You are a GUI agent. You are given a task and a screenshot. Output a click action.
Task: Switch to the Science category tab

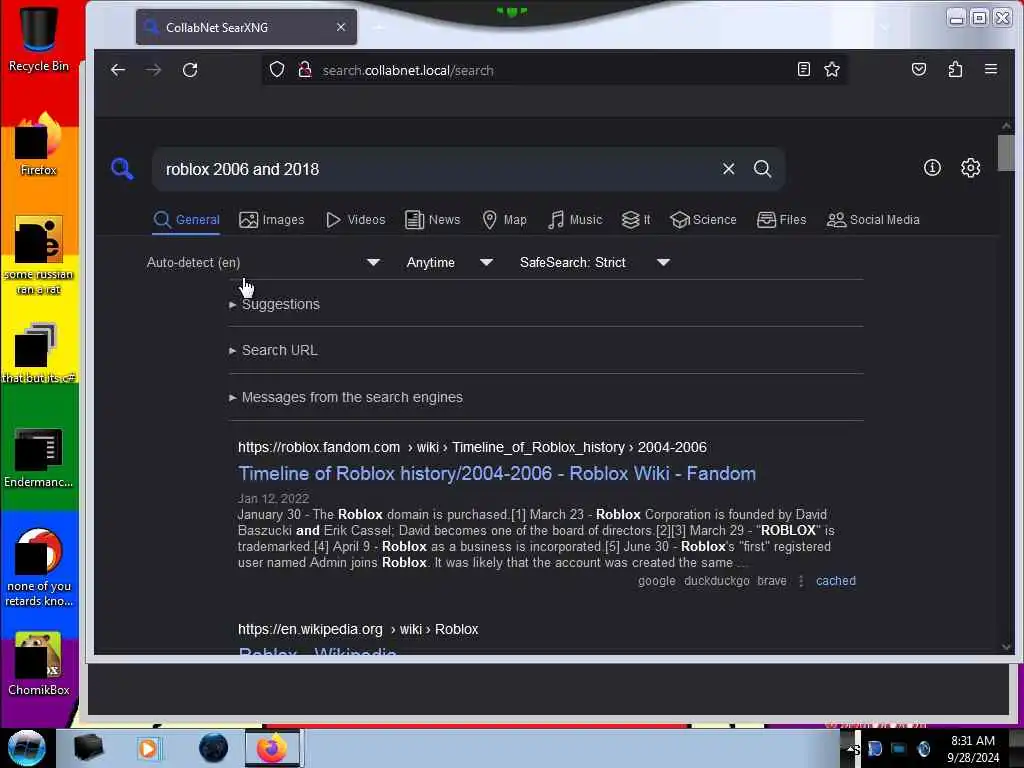click(703, 220)
